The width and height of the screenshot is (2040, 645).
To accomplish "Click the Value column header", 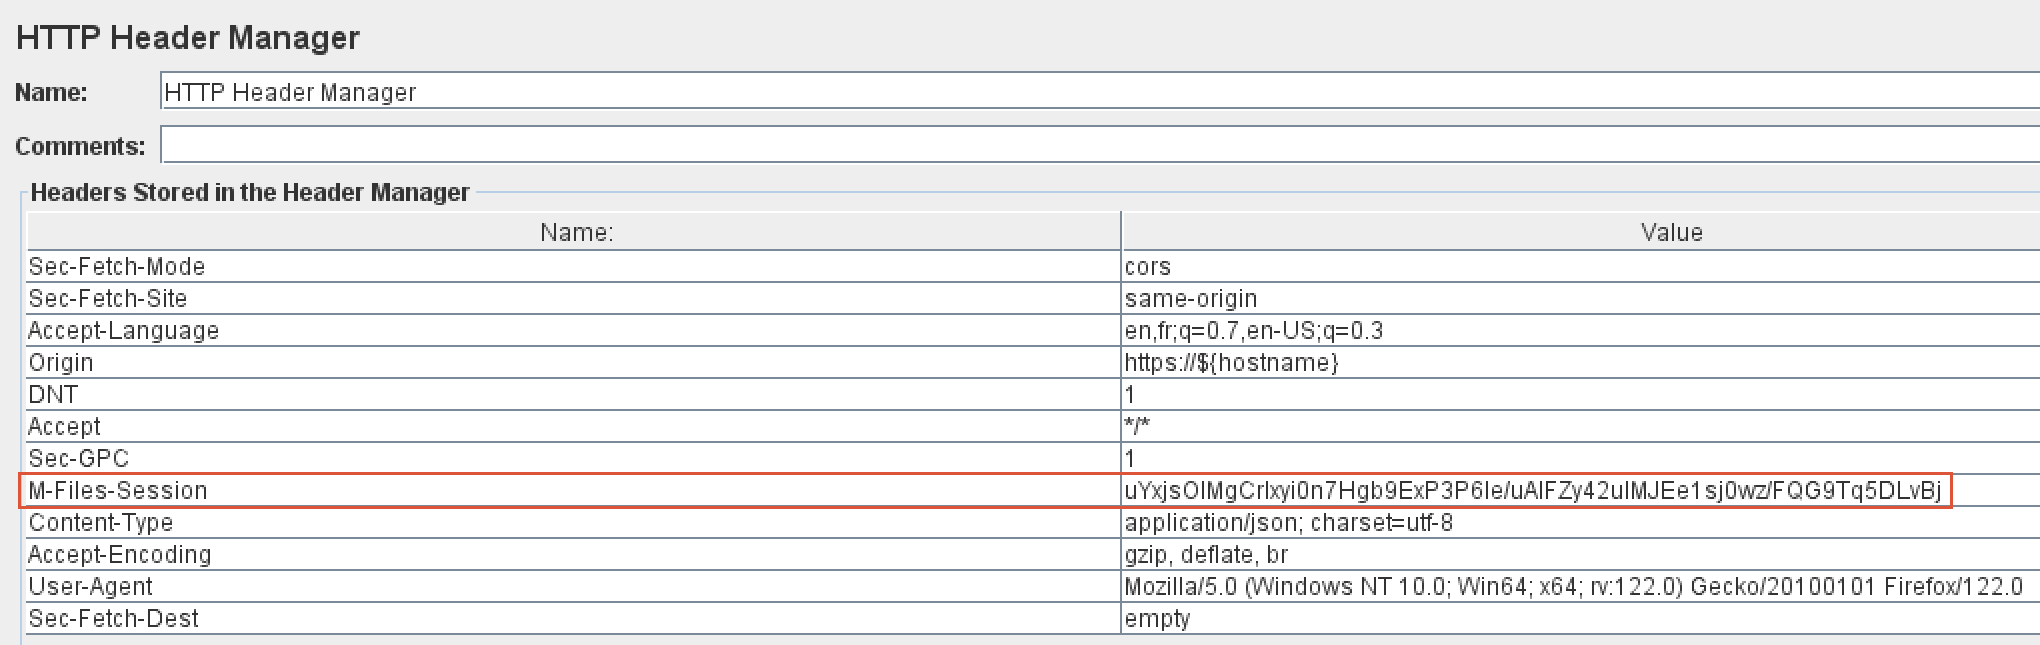I will tap(1670, 233).
